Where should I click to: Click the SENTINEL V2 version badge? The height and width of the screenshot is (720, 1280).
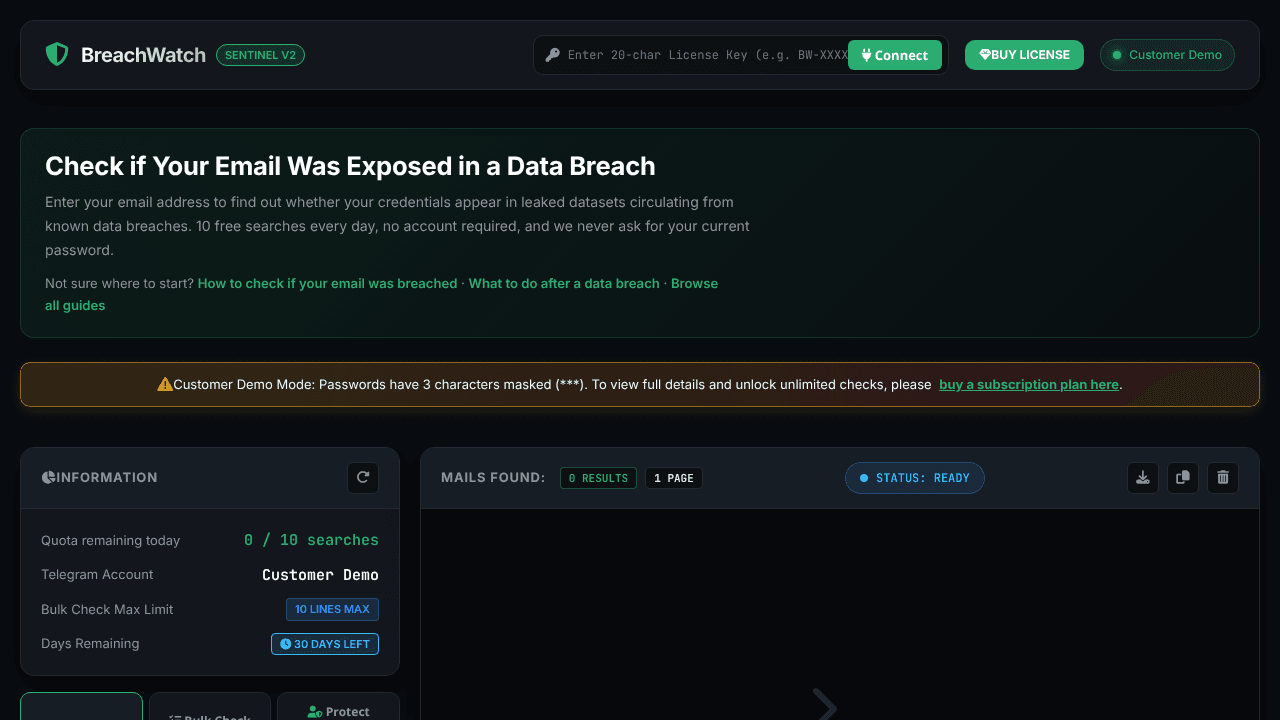tap(260, 55)
